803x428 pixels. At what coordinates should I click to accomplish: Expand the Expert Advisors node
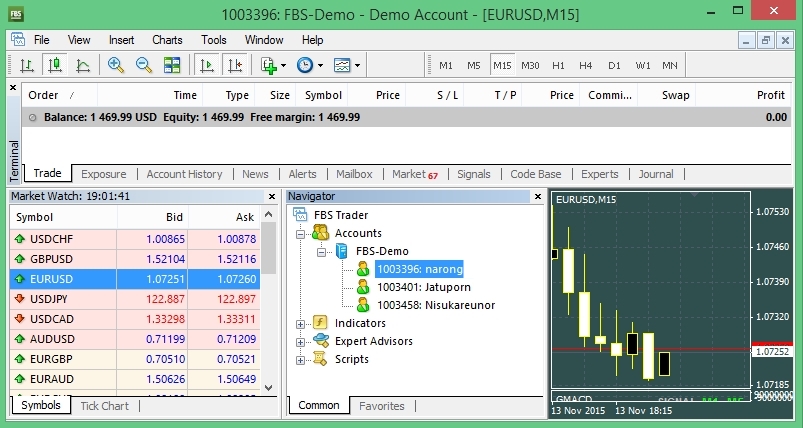click(x=301, y=342)
